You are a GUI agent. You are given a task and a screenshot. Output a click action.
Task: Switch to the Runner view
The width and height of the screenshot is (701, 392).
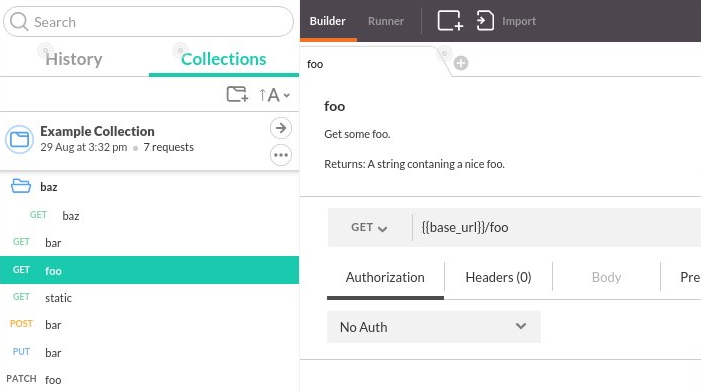click(386, 21)
